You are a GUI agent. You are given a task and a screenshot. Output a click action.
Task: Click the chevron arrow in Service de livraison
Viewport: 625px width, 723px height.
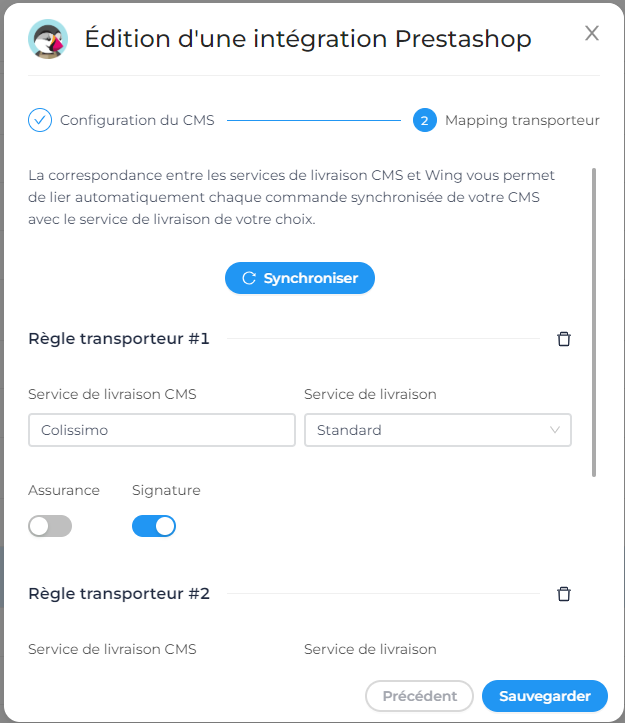pyautogui.click(x=555, y=430)
